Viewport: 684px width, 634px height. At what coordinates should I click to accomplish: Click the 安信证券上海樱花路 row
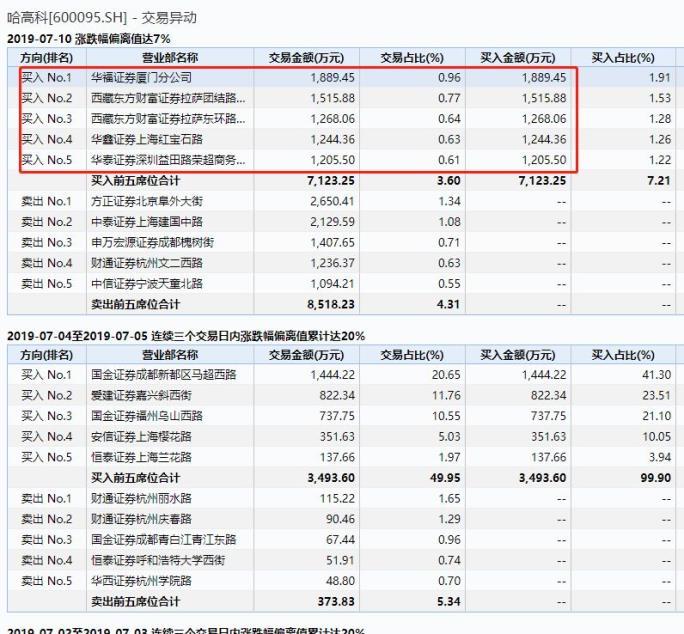point(141,436)
